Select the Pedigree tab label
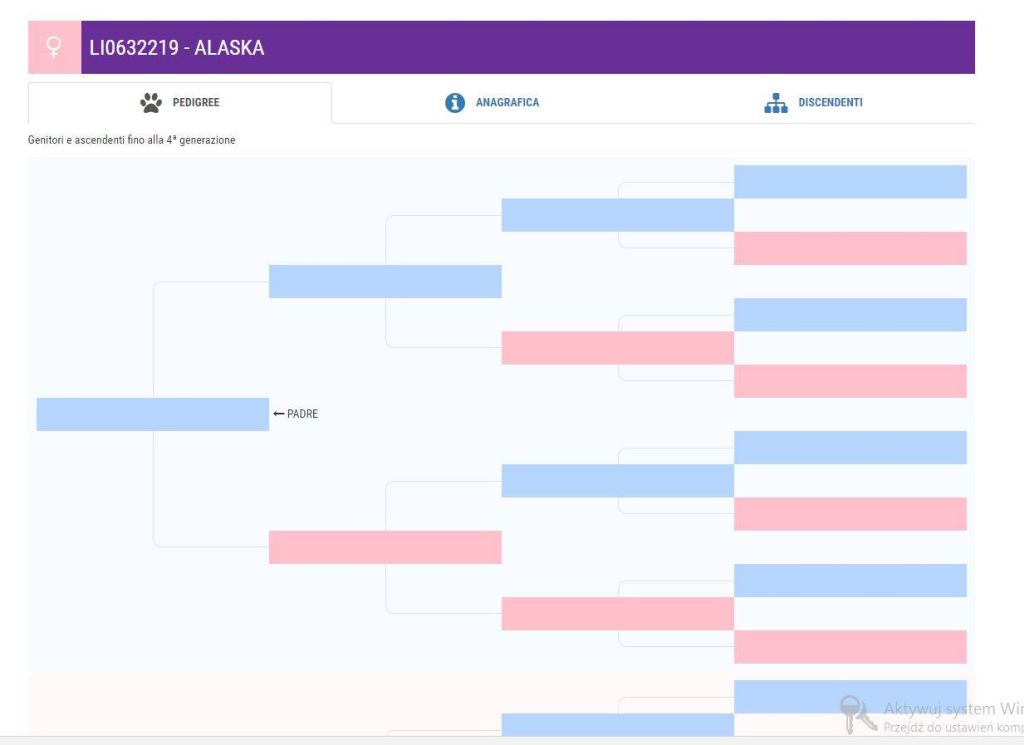1024x745 pixels. pyautogui.click(x=196, y=103)
